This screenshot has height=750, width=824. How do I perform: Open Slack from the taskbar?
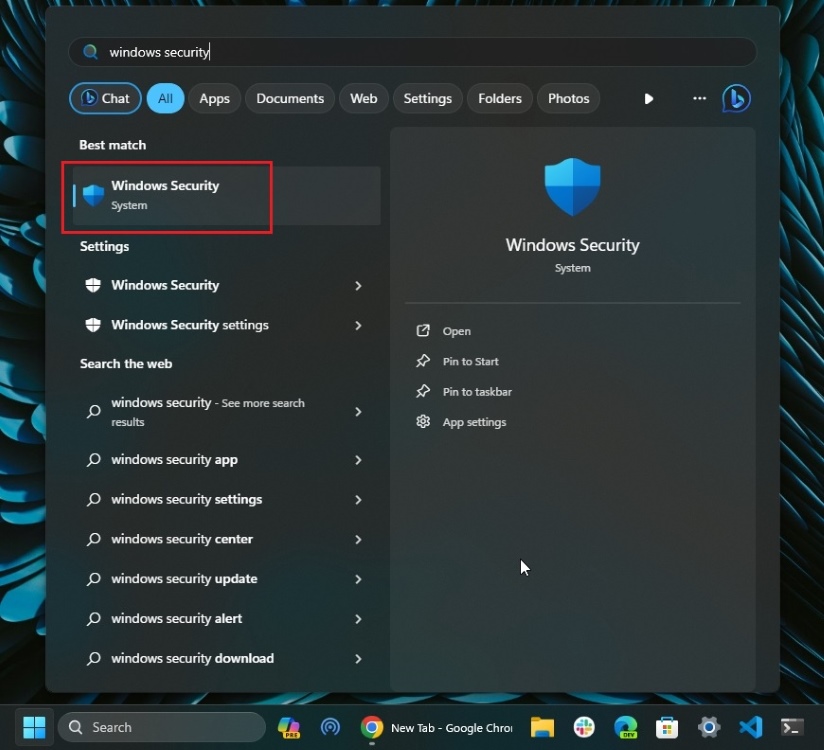pos(584,727)
